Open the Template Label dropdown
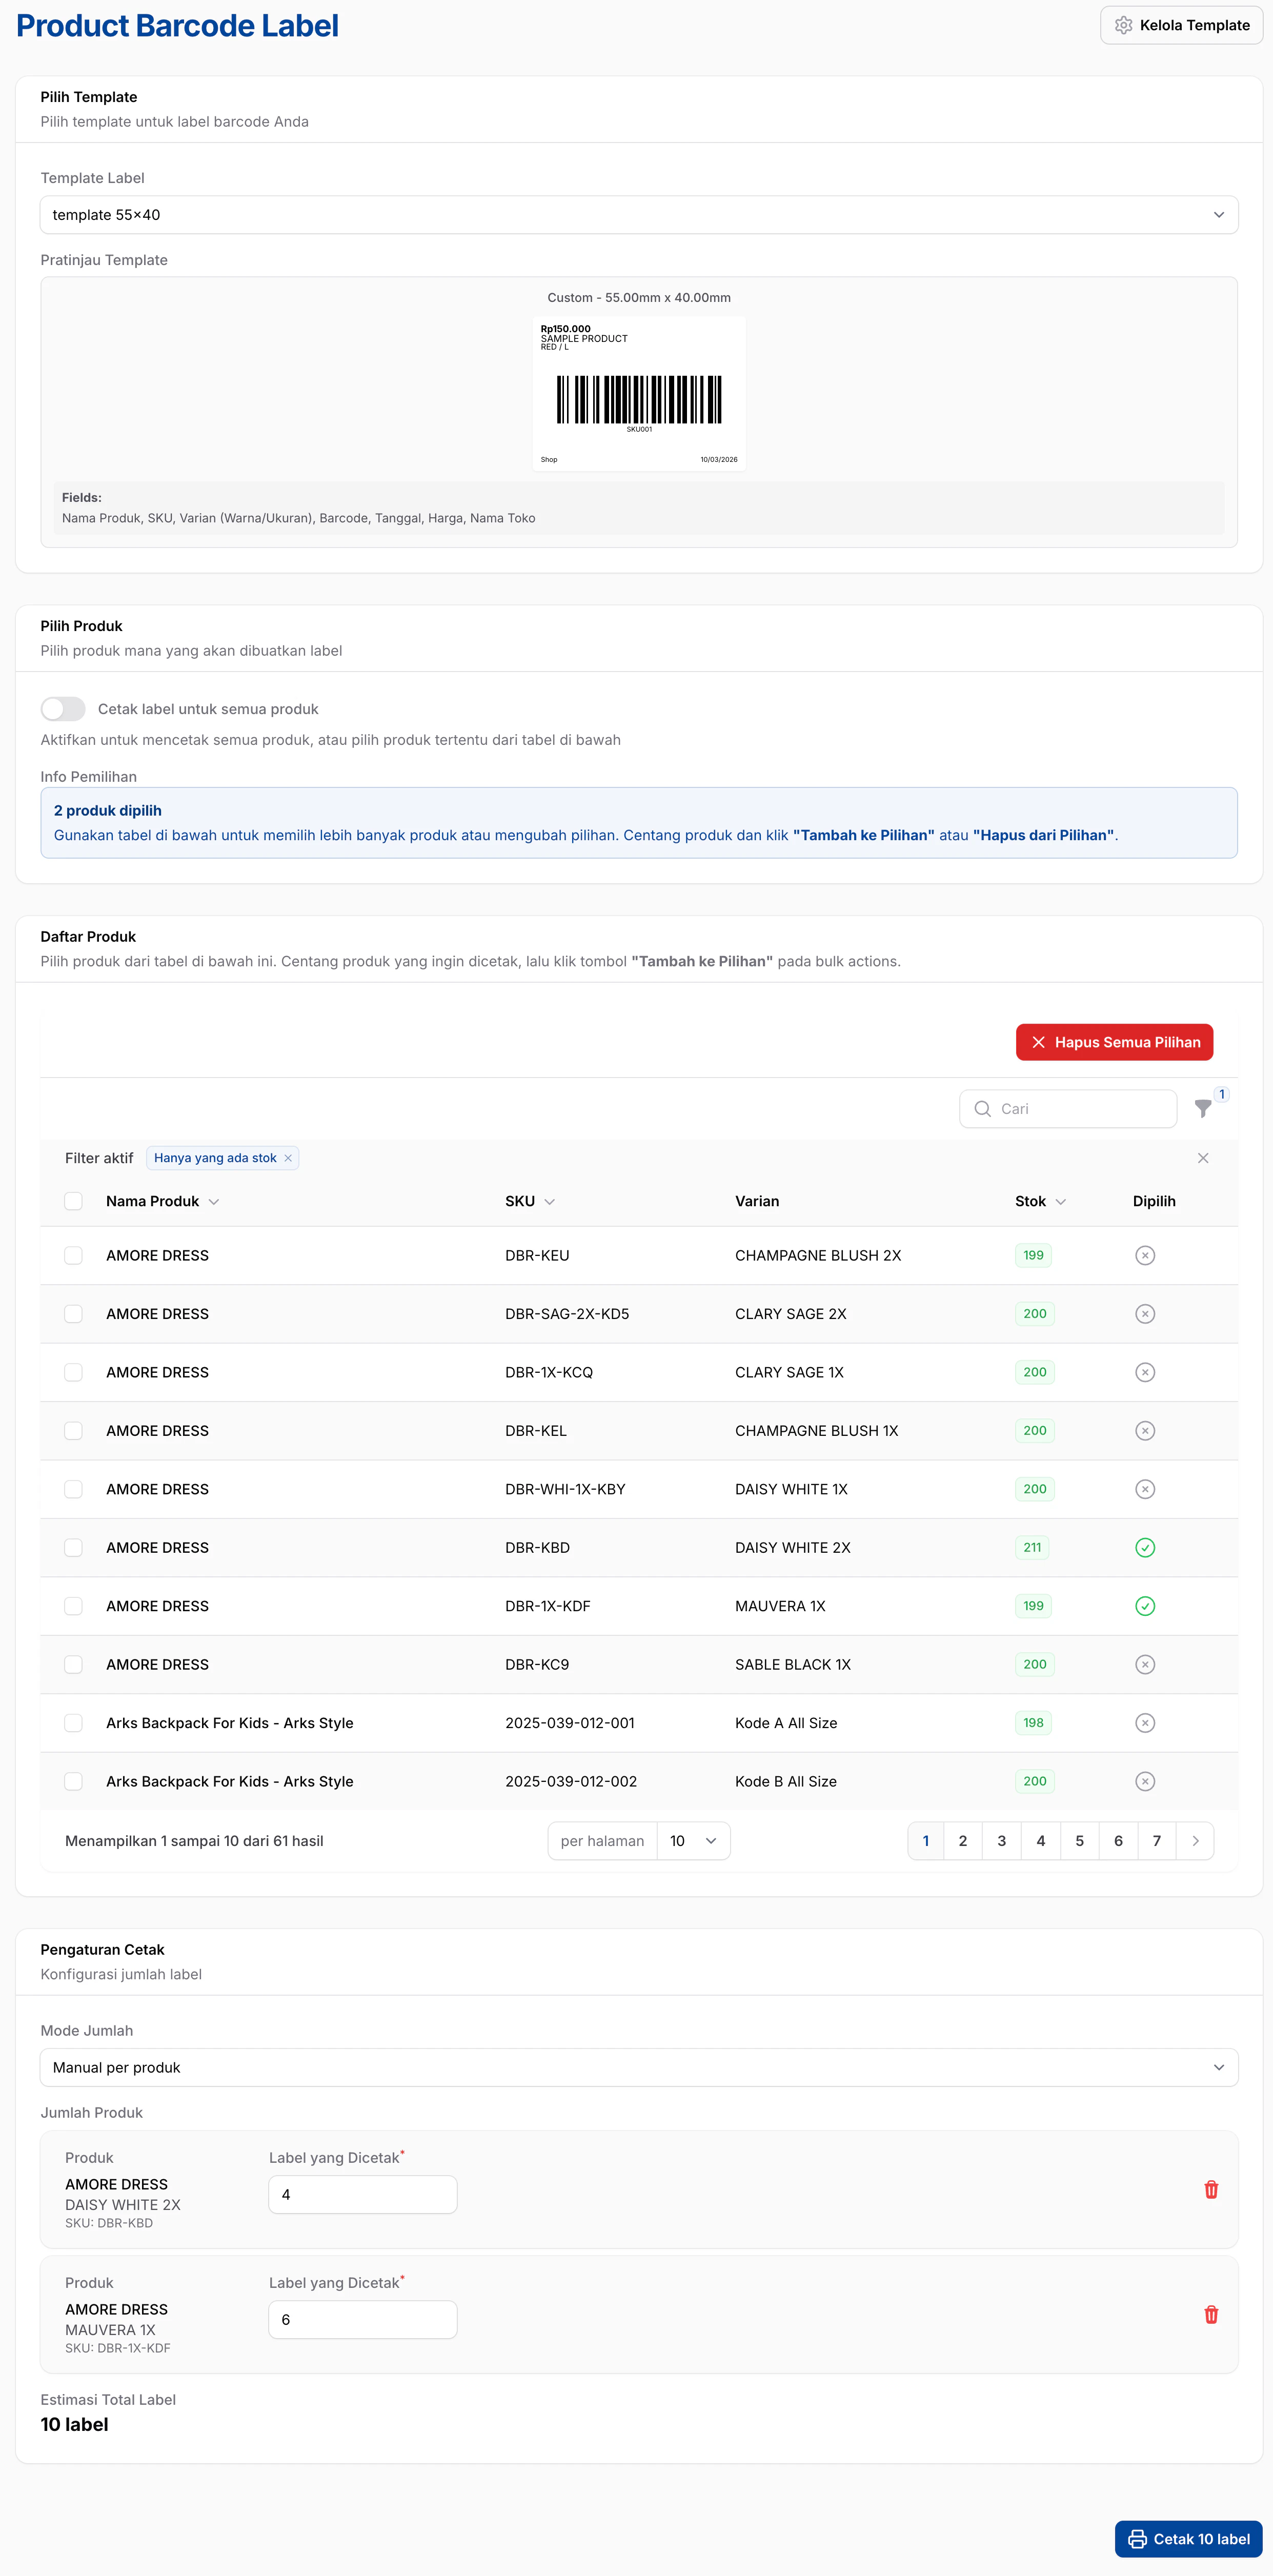 click(x=638, y=215)
